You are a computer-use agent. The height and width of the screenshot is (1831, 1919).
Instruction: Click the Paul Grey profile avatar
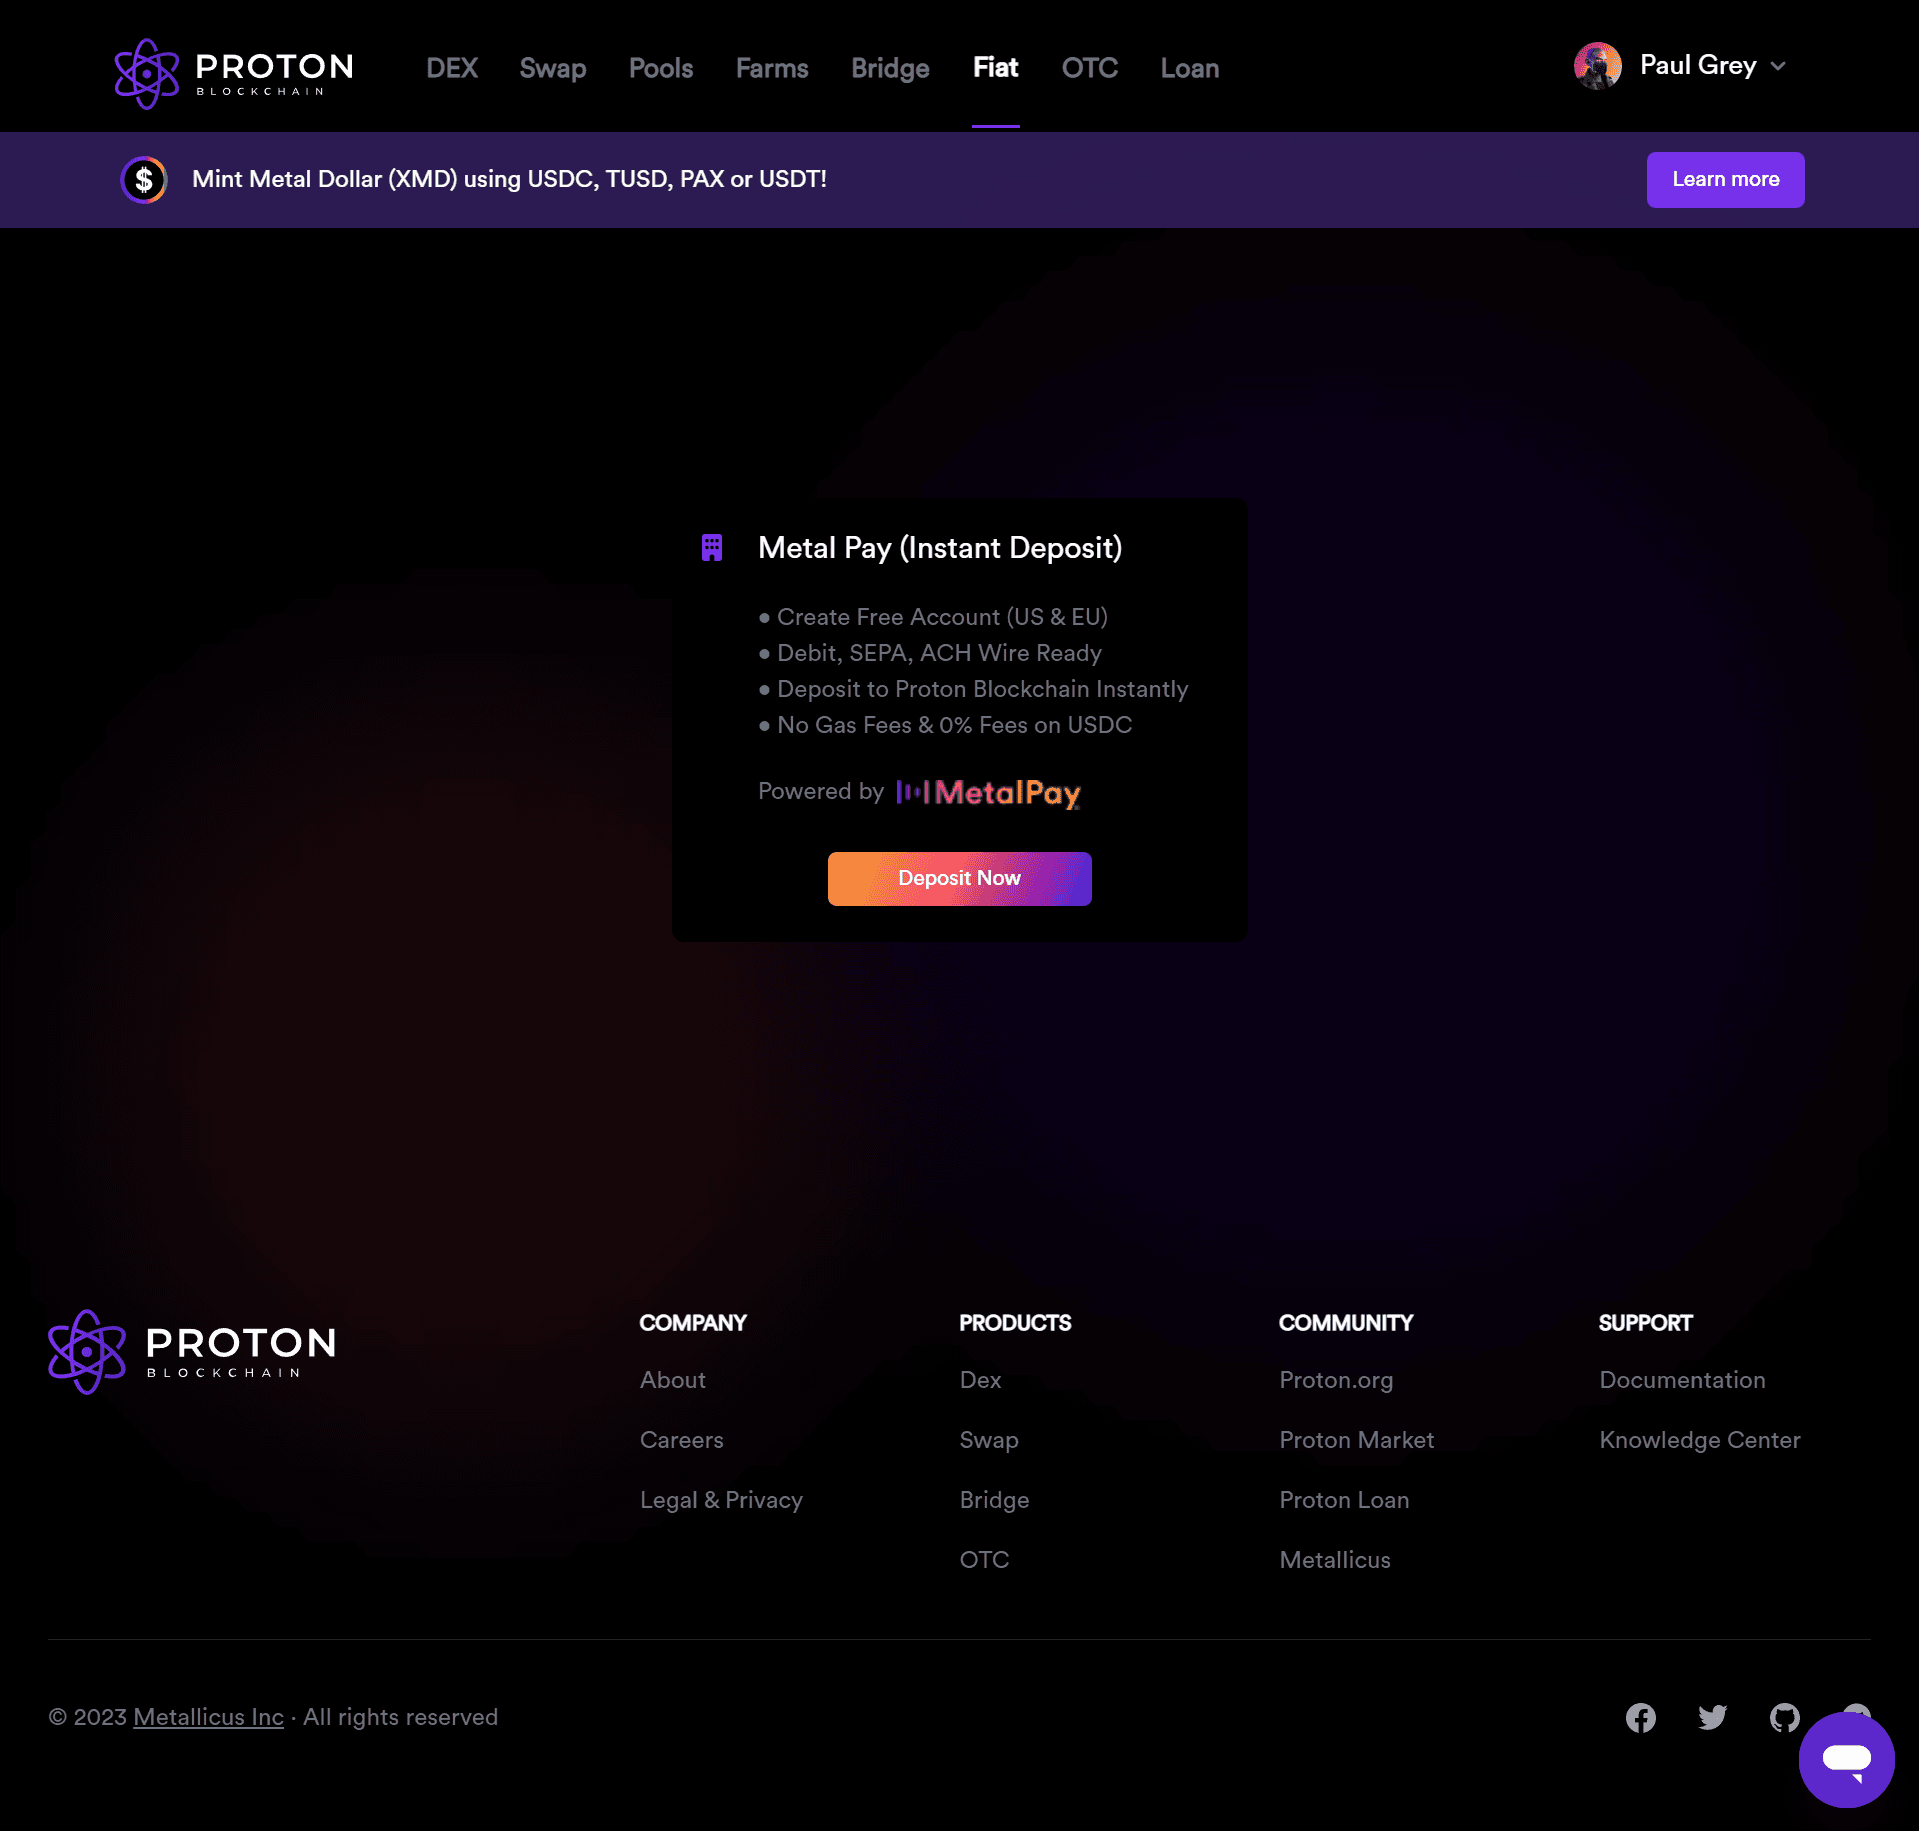coord(1597,66)
